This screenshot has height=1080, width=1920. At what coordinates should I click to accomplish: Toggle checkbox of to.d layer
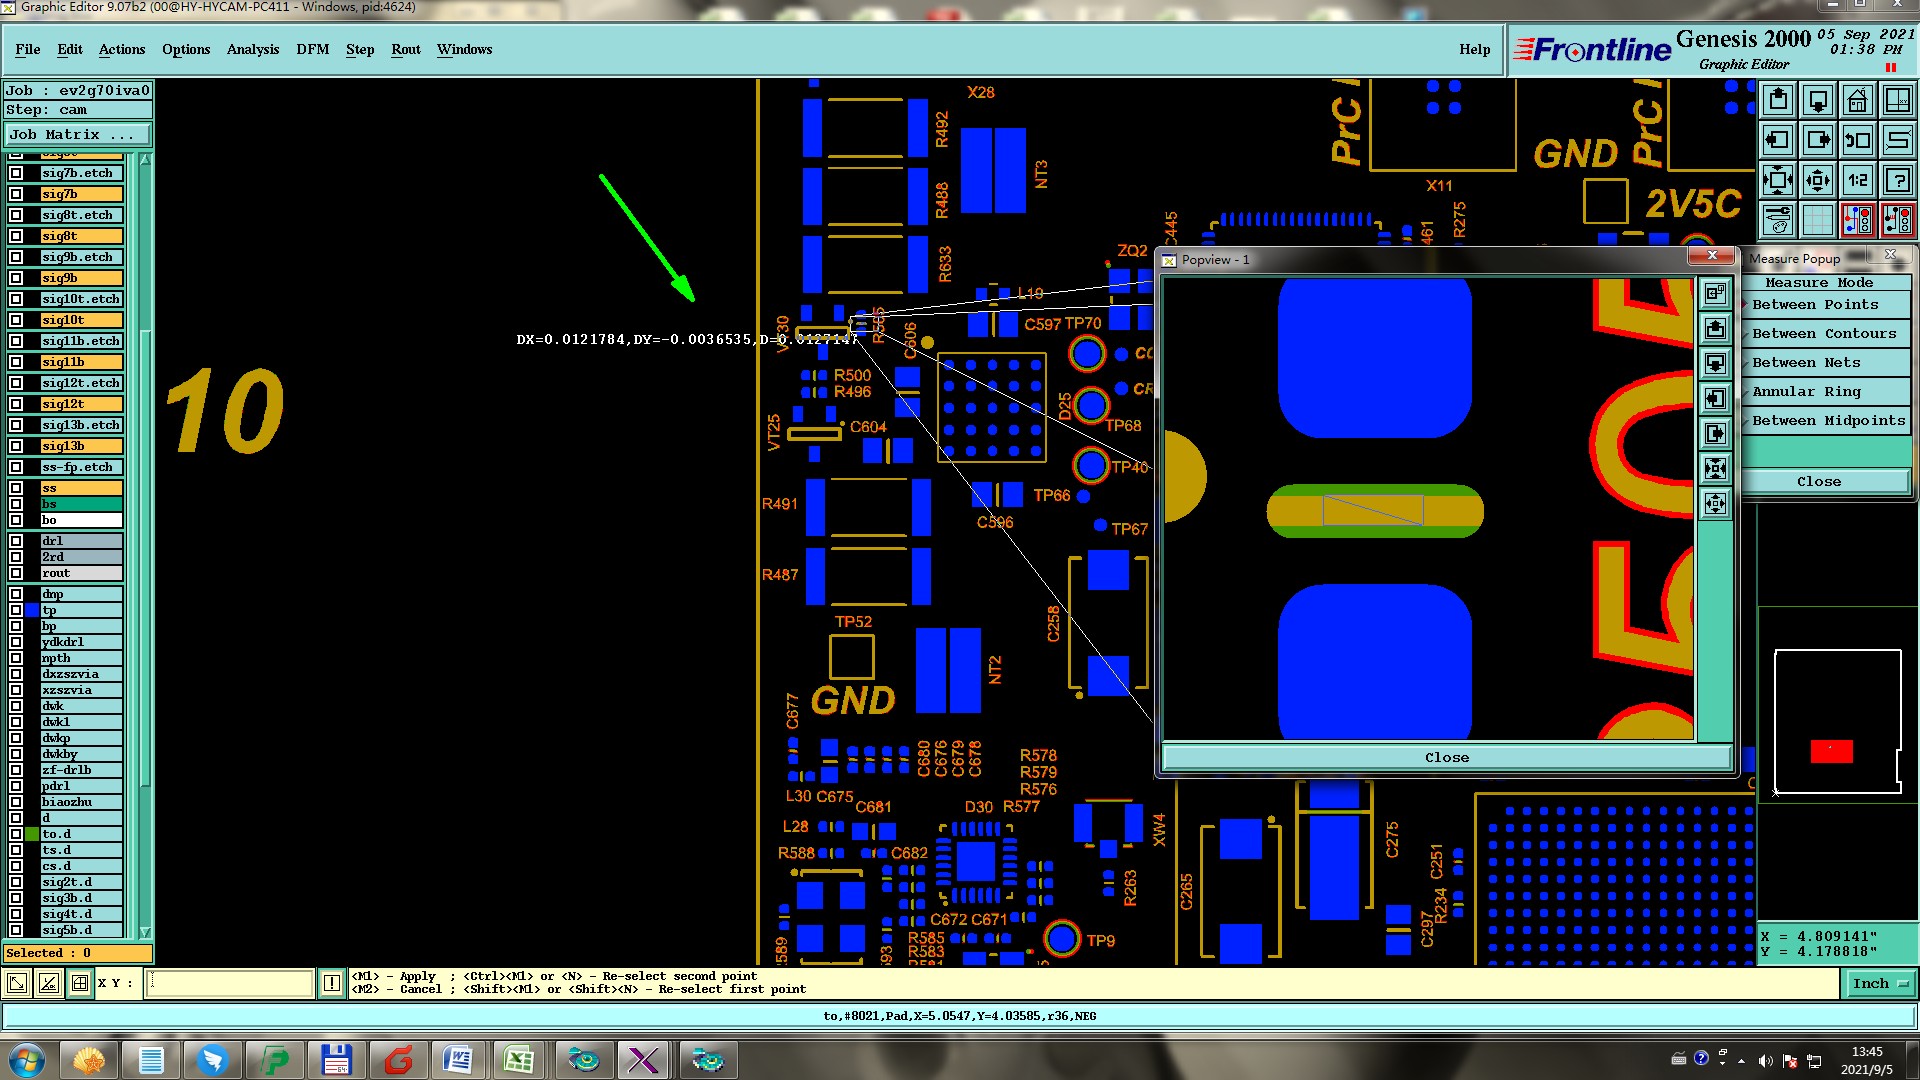click(16, 834)
